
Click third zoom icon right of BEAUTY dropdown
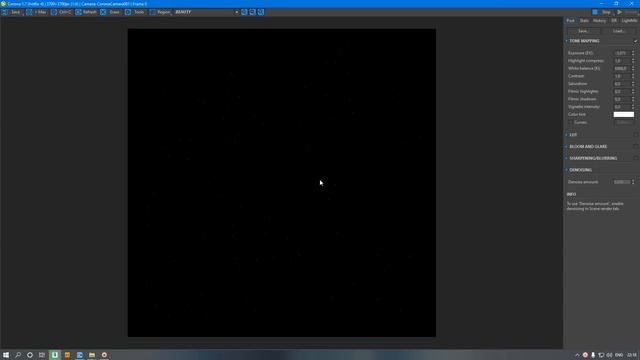coord(261,12)
